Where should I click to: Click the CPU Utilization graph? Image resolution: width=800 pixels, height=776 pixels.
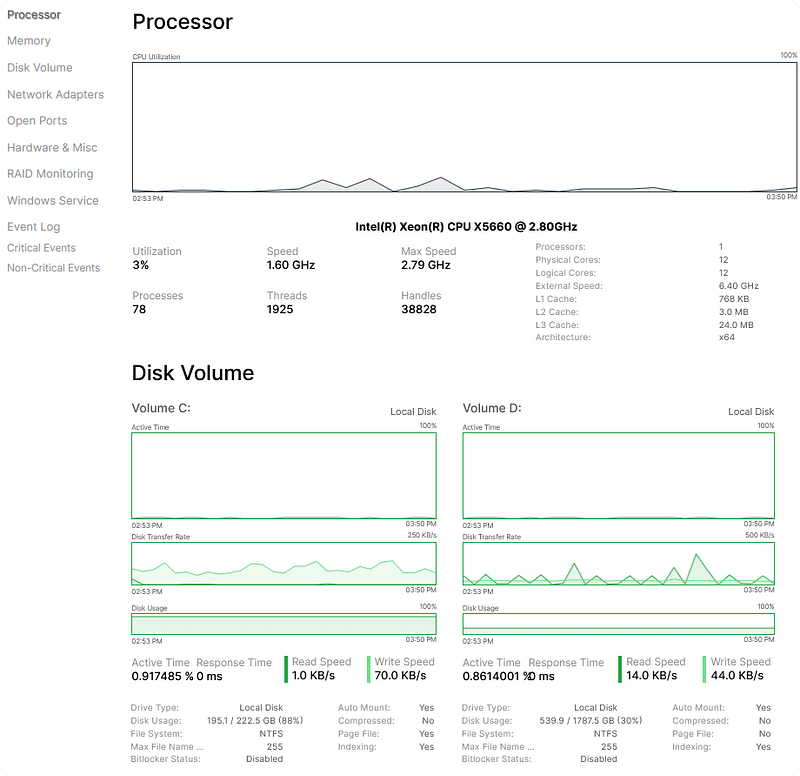tap(465, 127)
